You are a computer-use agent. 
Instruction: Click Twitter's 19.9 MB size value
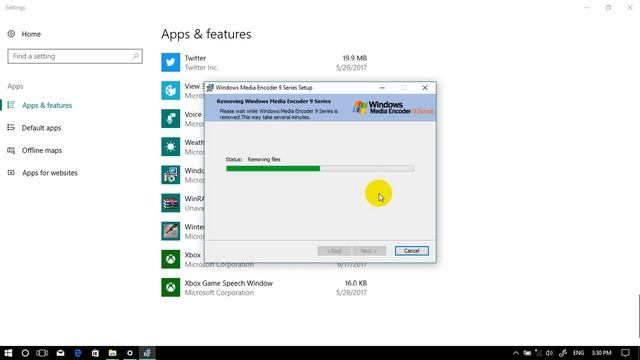pos(355,58)
